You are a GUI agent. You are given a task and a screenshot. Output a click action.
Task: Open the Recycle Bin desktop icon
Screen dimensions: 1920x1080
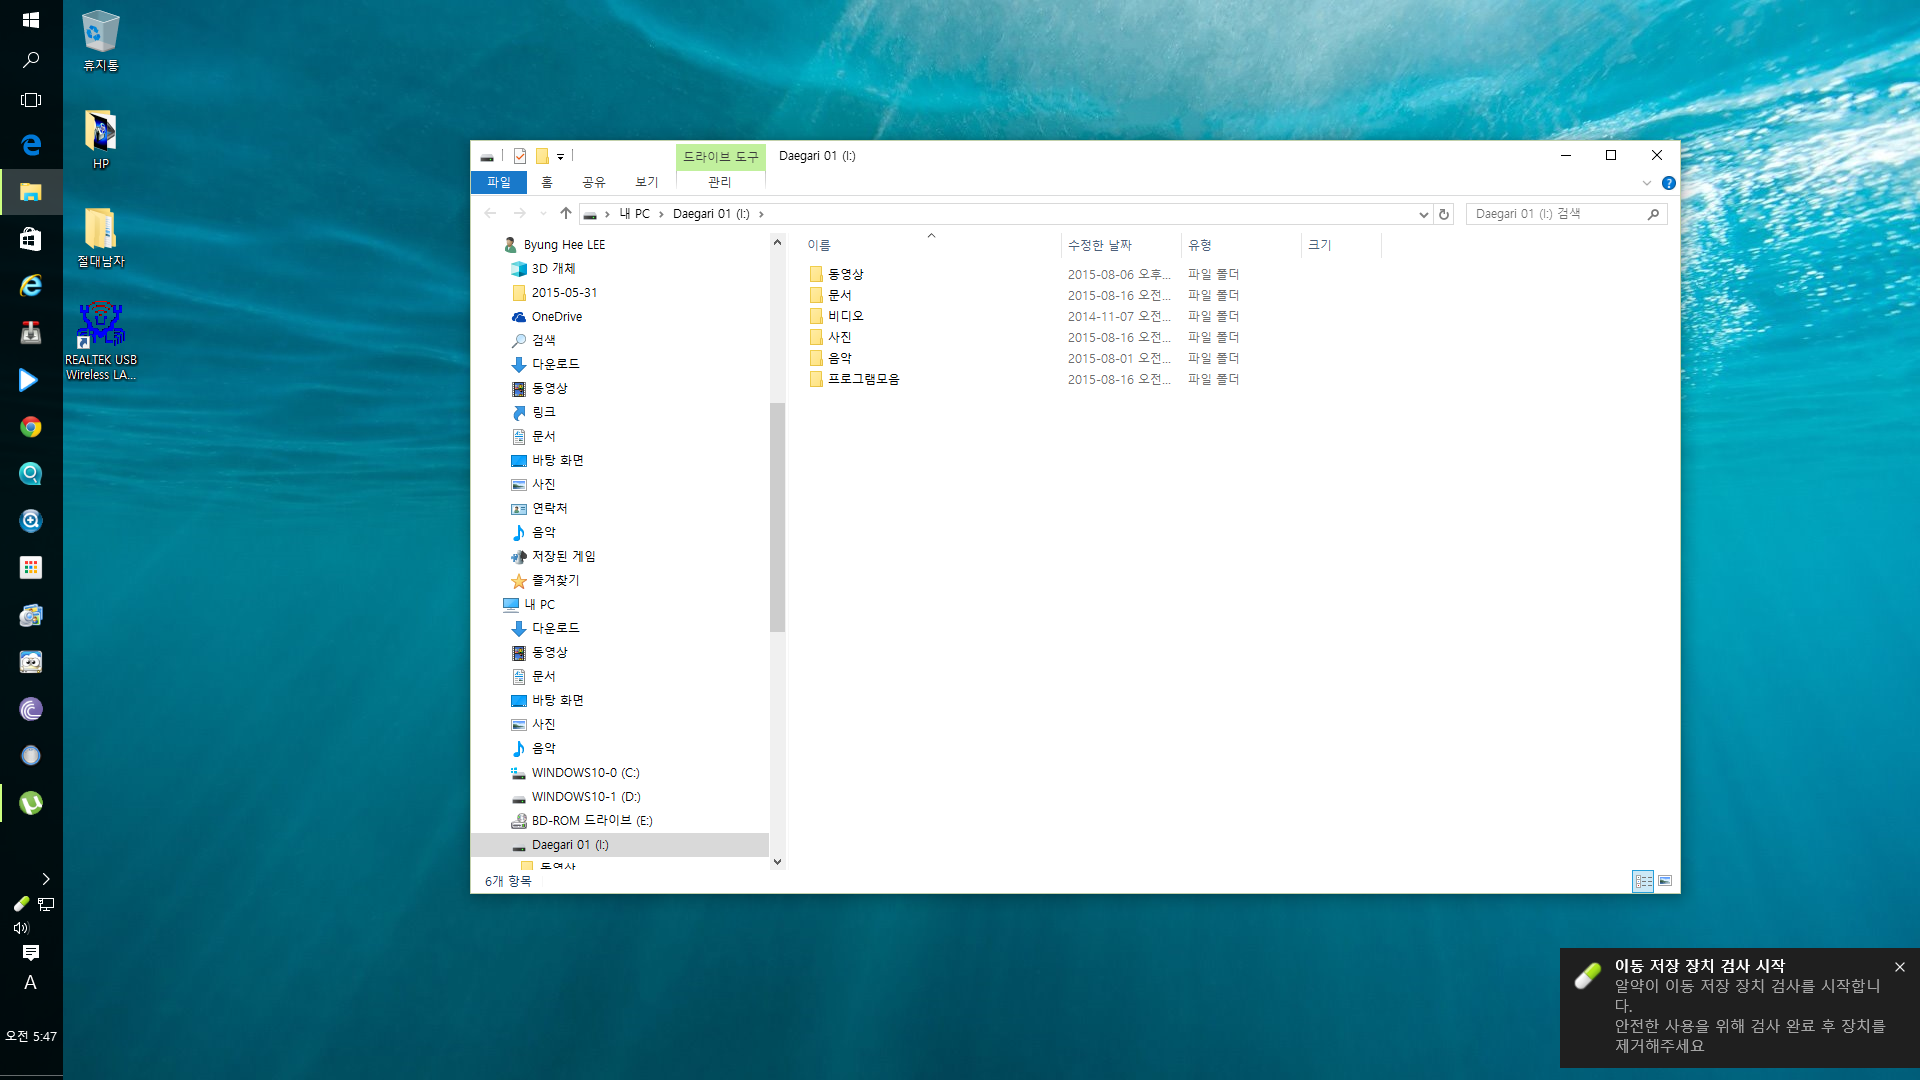101,41
